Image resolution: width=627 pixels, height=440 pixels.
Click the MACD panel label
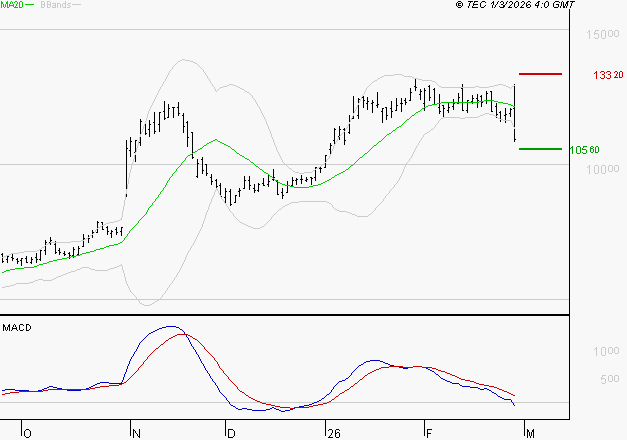(x=17, y=328)
